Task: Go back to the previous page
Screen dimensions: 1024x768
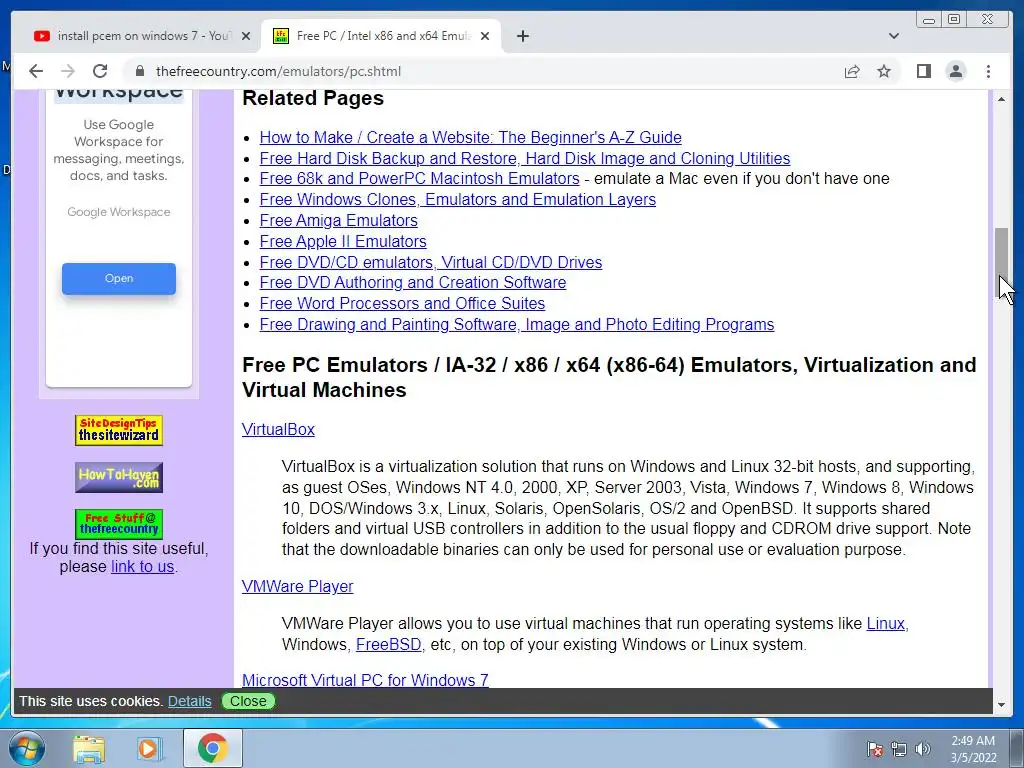Action: tap(36, 71)
